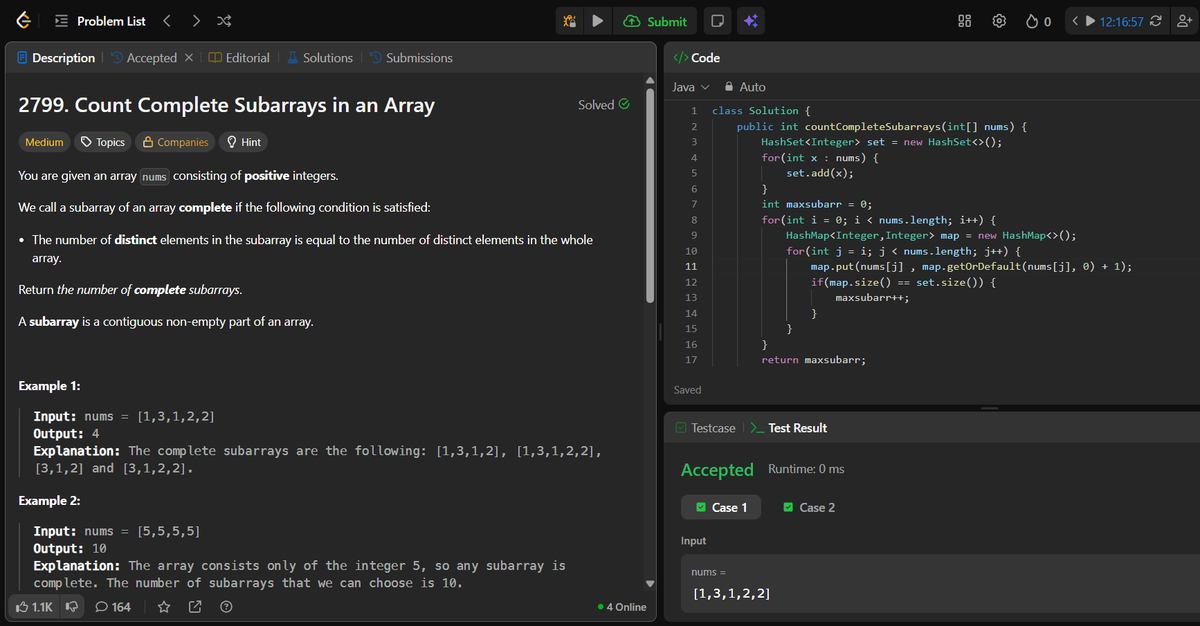Click 'return maxsubarr;' on line 17
Screen dimensions: 1200x626
click(813, 360)
